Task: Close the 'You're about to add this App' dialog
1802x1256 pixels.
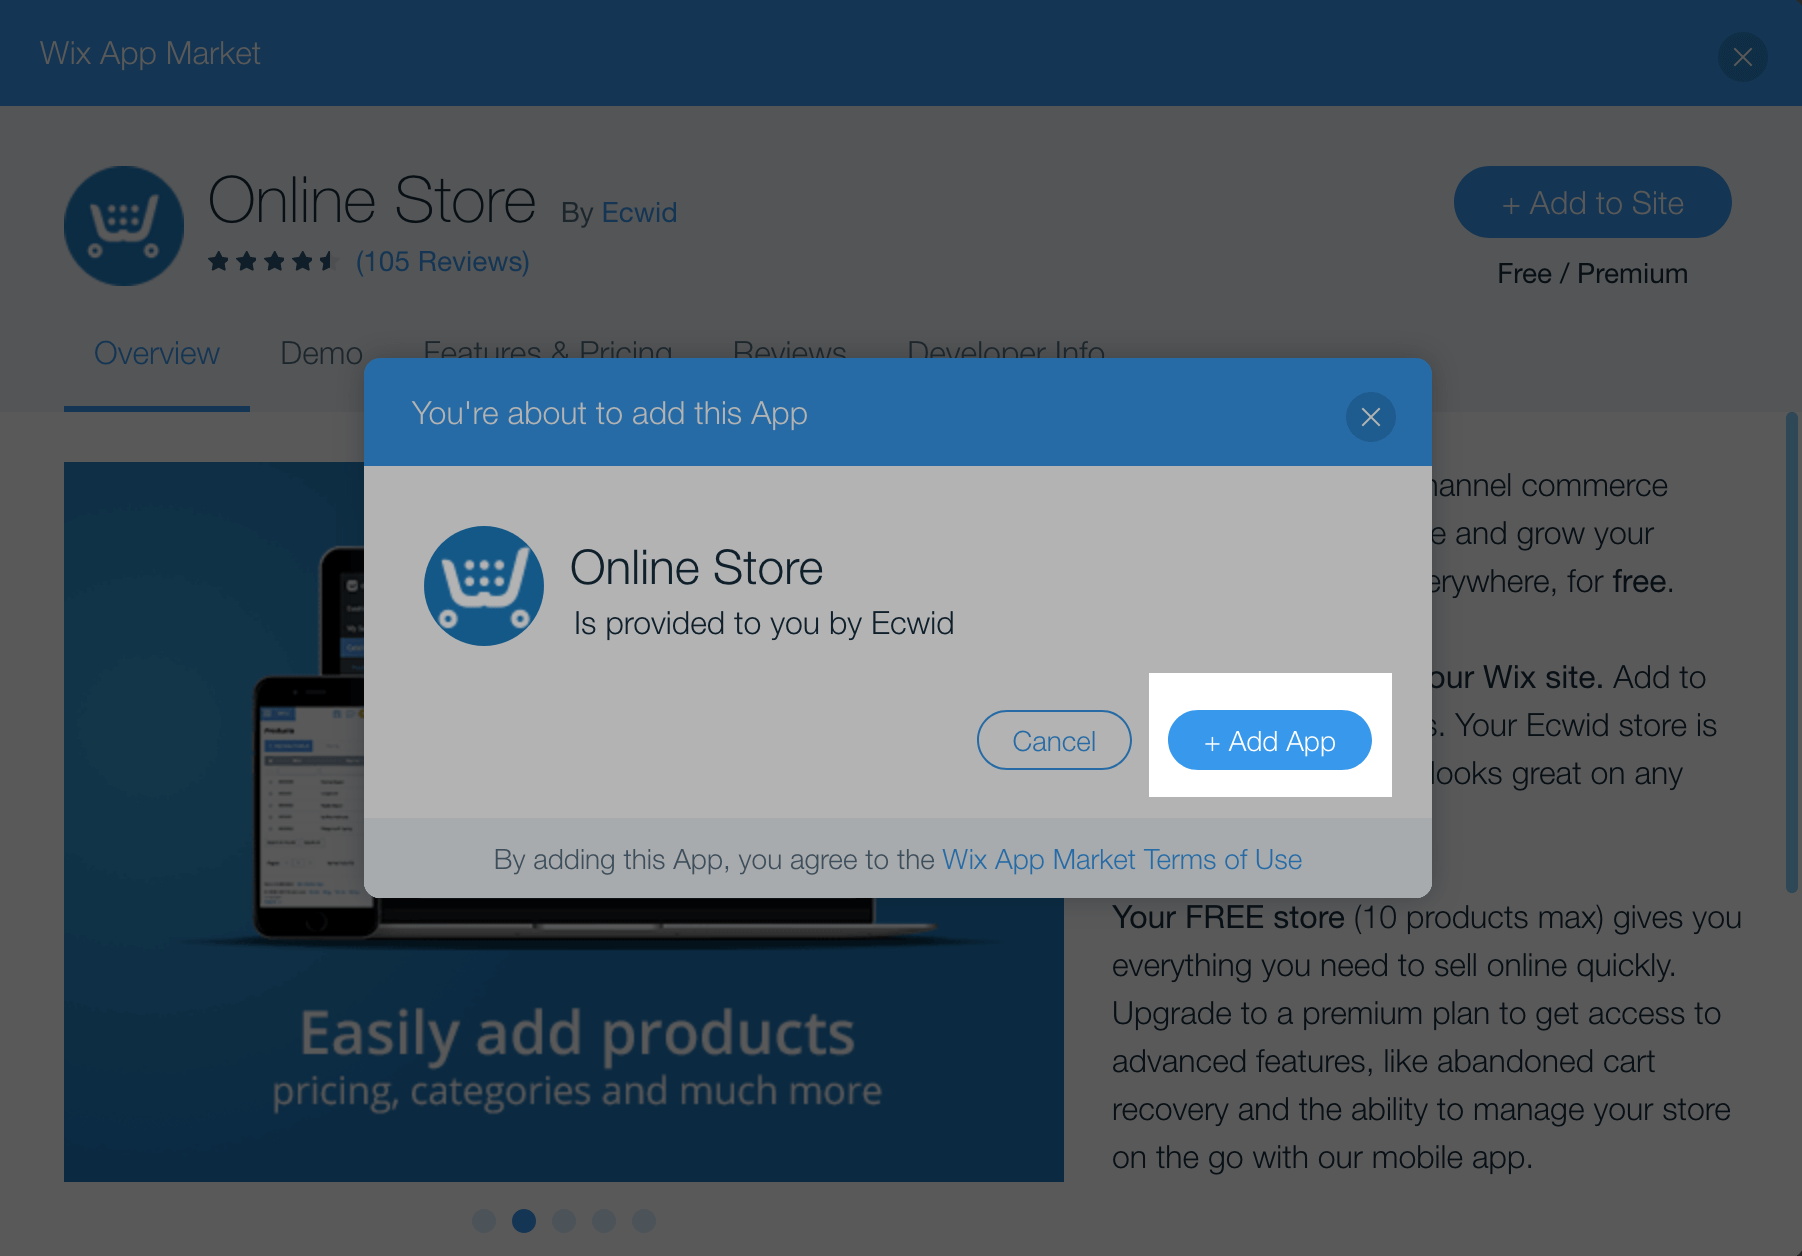Action: pos(1370,417)
